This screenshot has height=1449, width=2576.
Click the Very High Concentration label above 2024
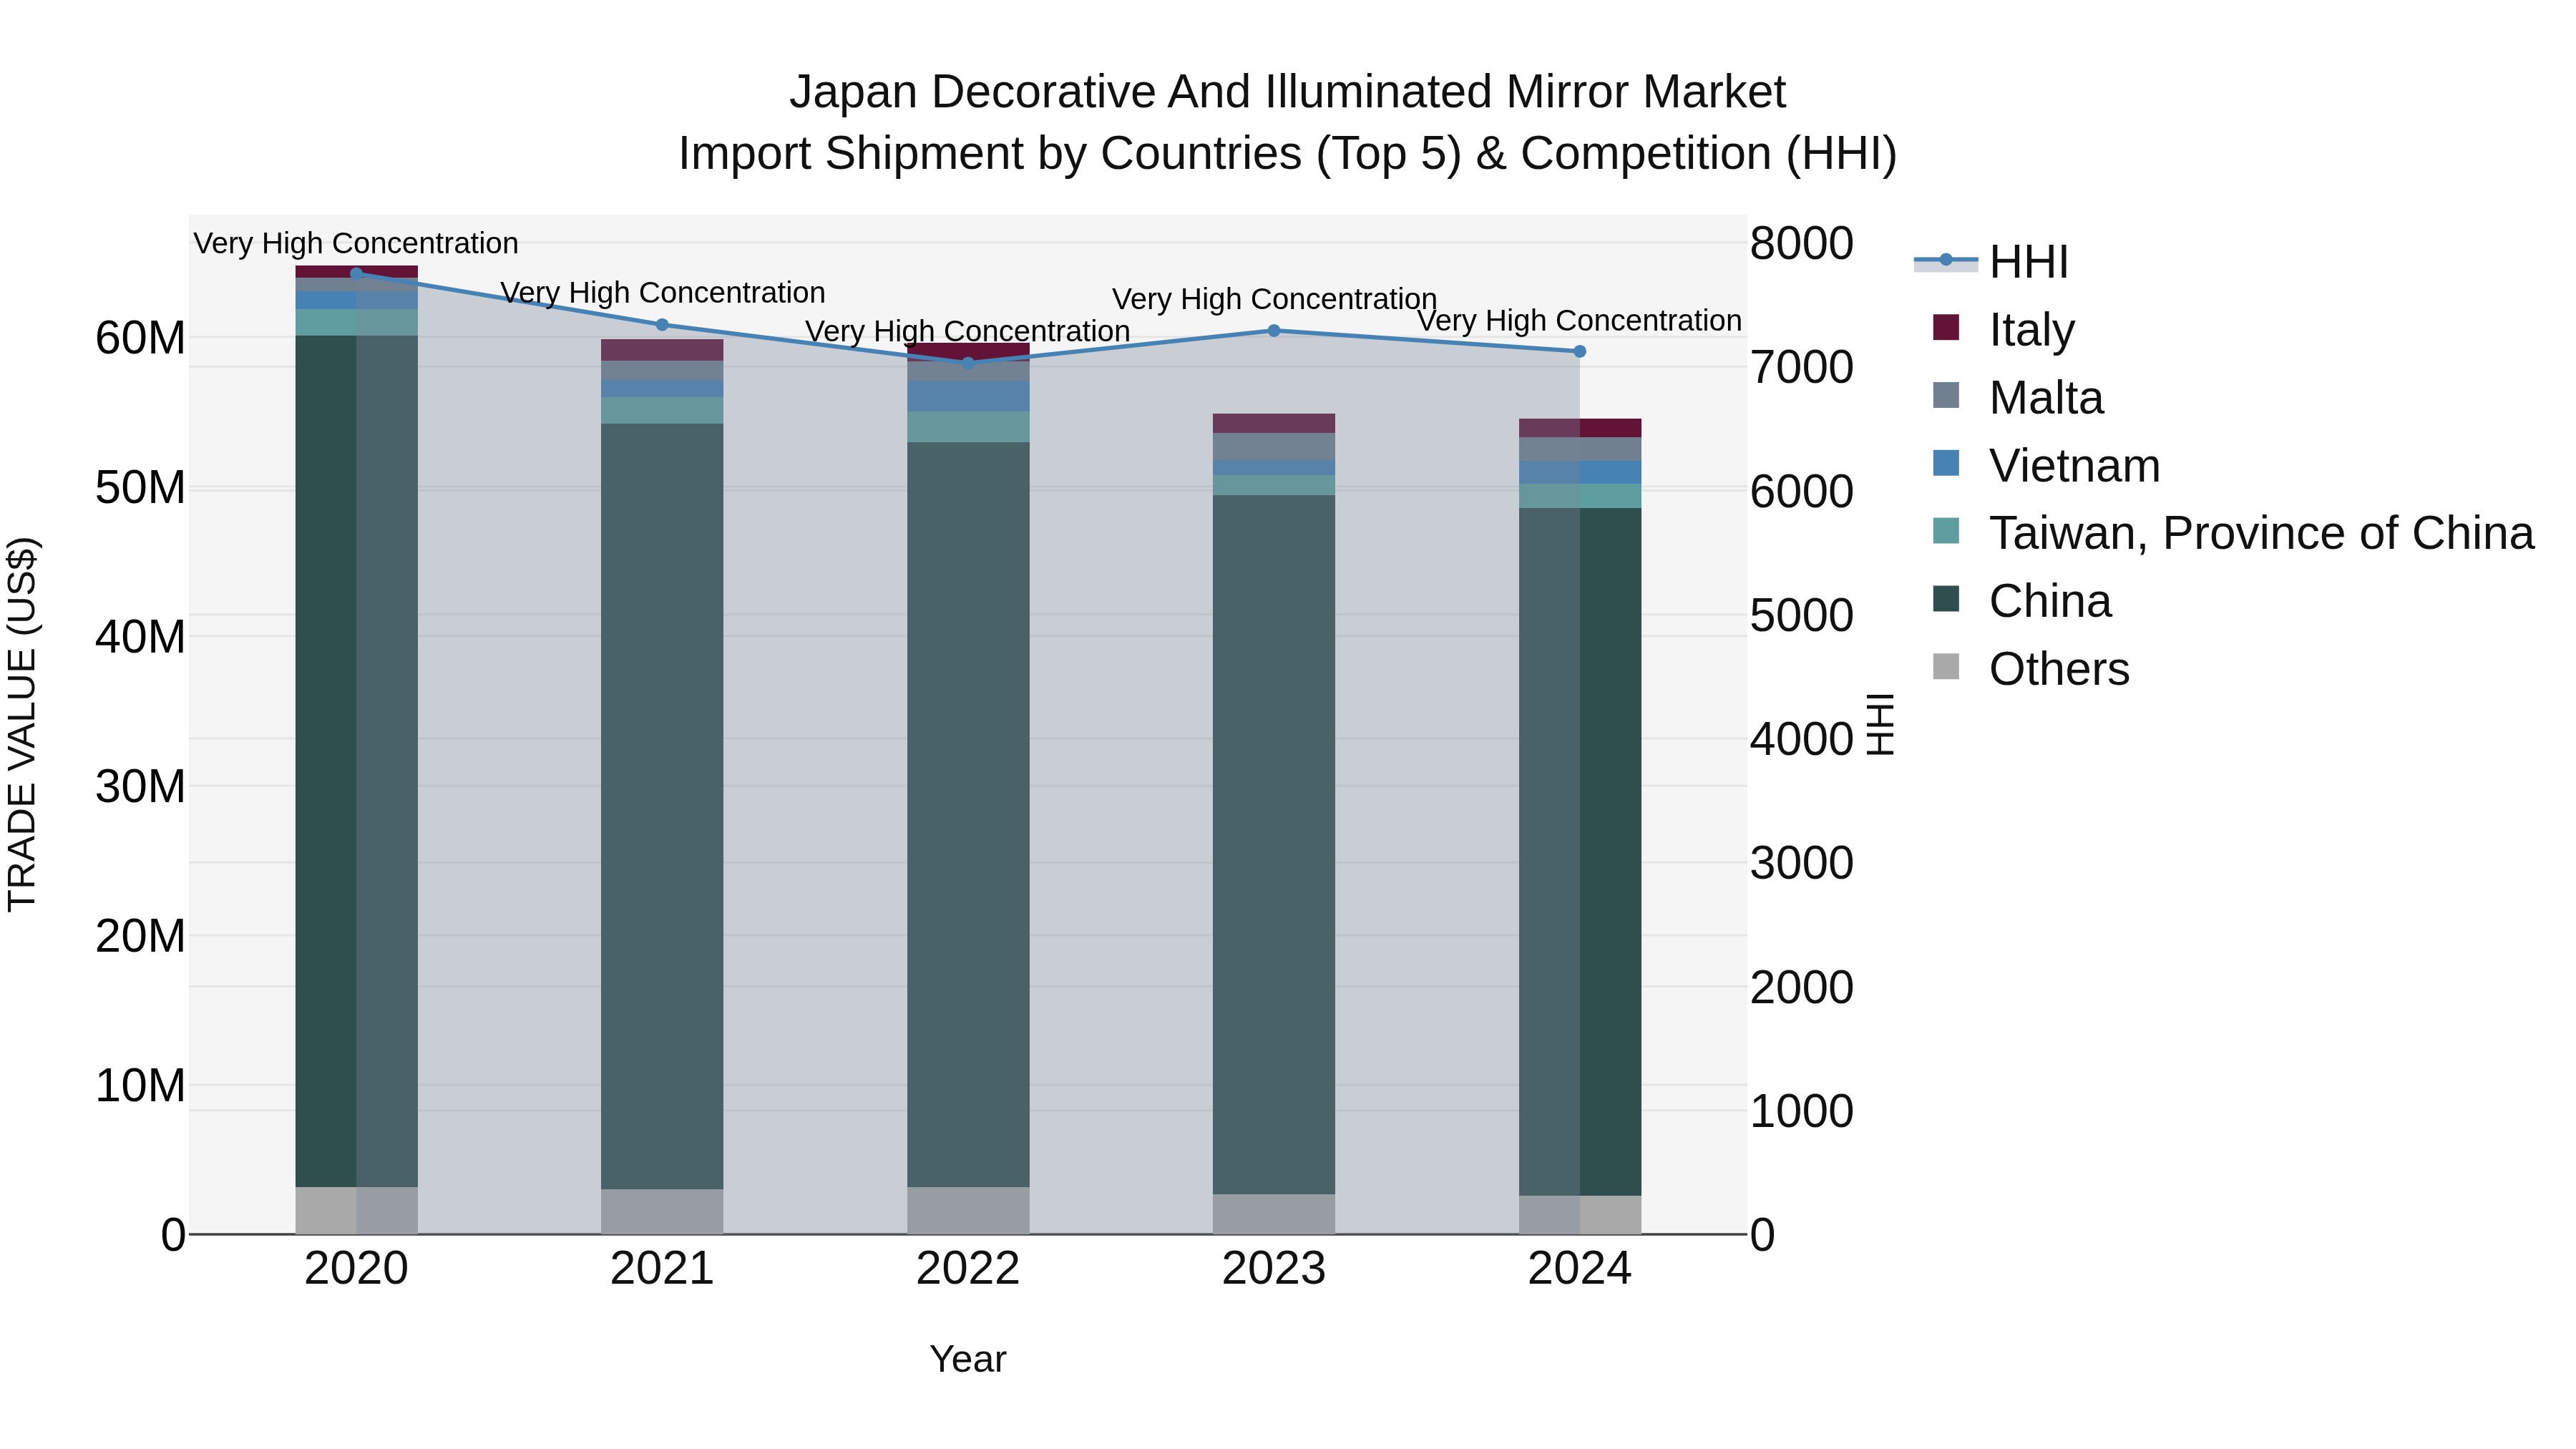[x=1580, y=320]
